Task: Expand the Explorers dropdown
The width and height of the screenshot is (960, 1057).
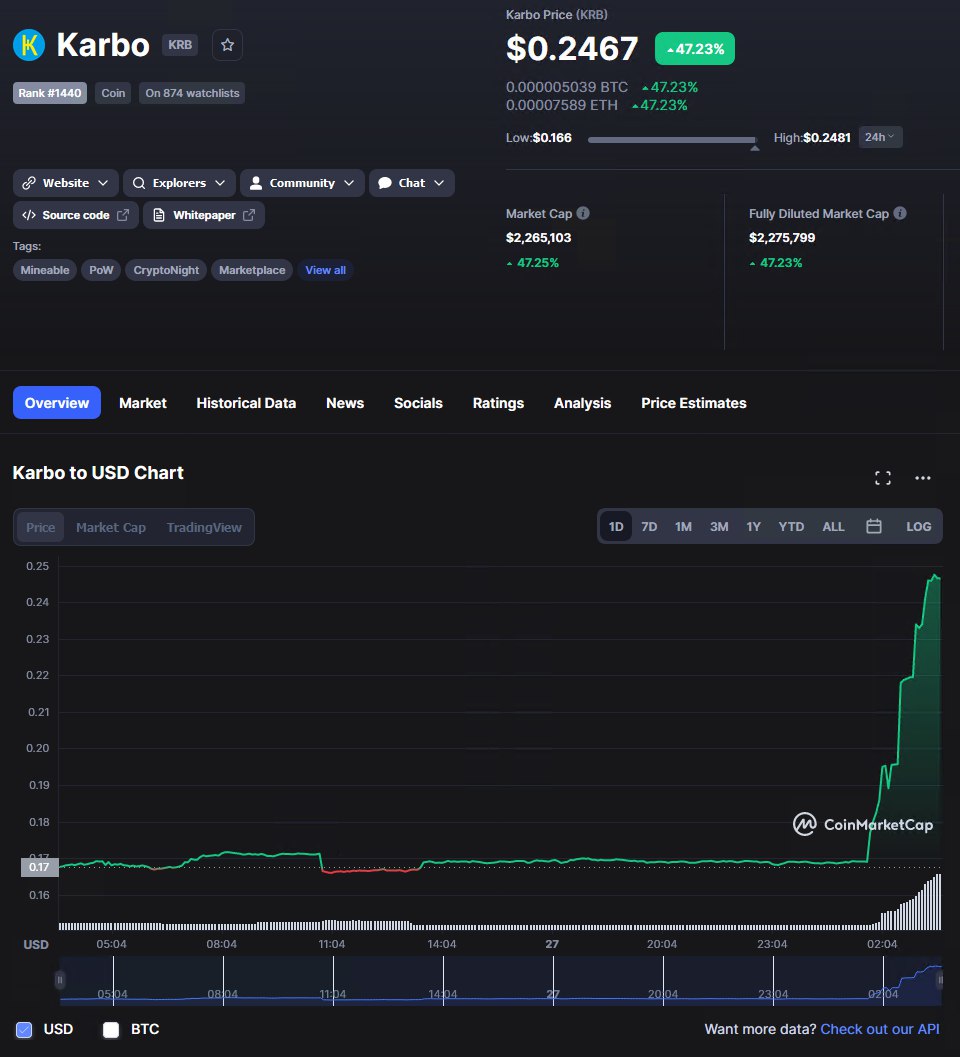Action: click(220, 183)
